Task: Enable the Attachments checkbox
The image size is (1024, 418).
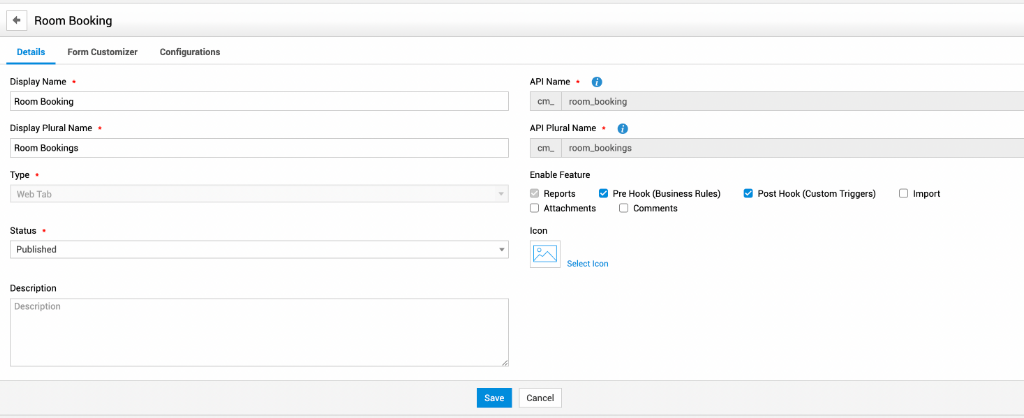Action: pos(535,209)
